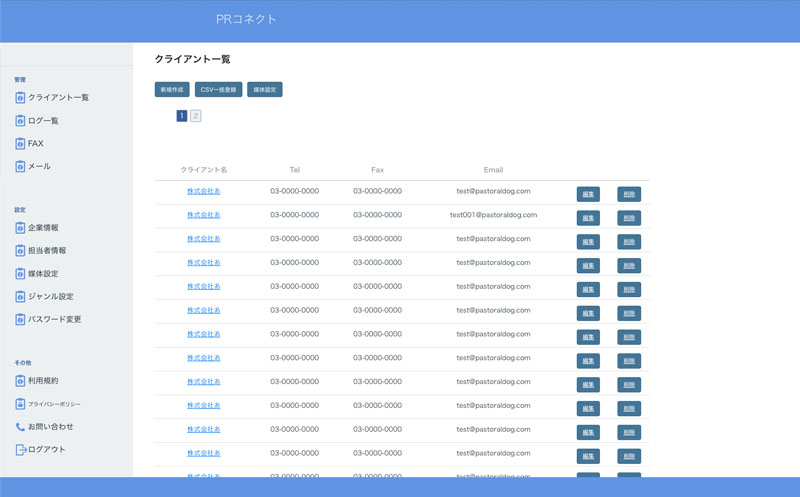Go to page 2 in pagination

[x=196, y=116]
